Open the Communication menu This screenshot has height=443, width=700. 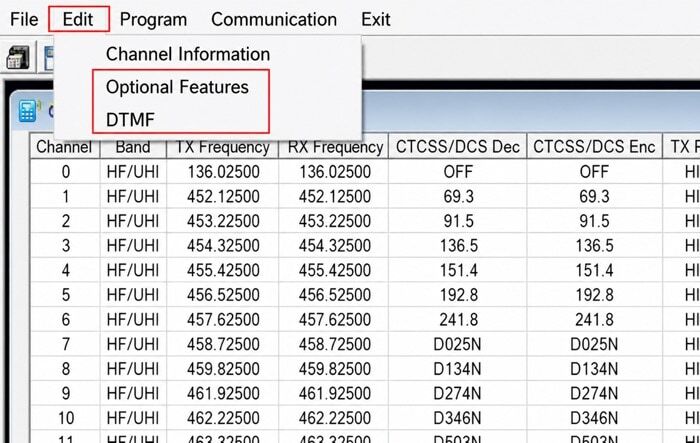[x=274, y=19]
